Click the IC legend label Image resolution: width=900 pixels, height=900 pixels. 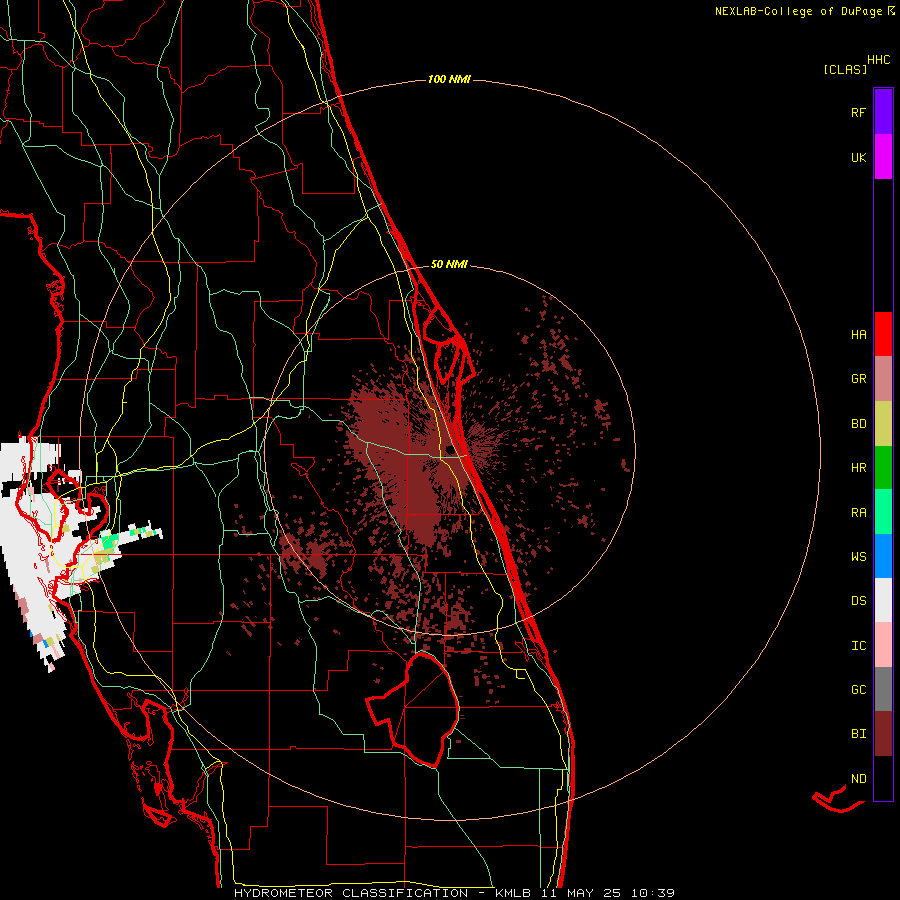[x=858, y=646]
